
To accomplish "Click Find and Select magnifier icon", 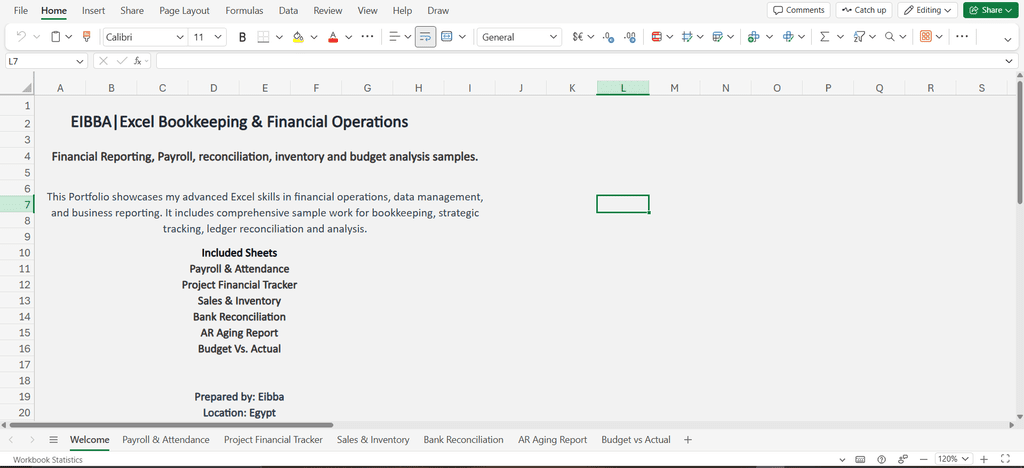I will point(889,37).
